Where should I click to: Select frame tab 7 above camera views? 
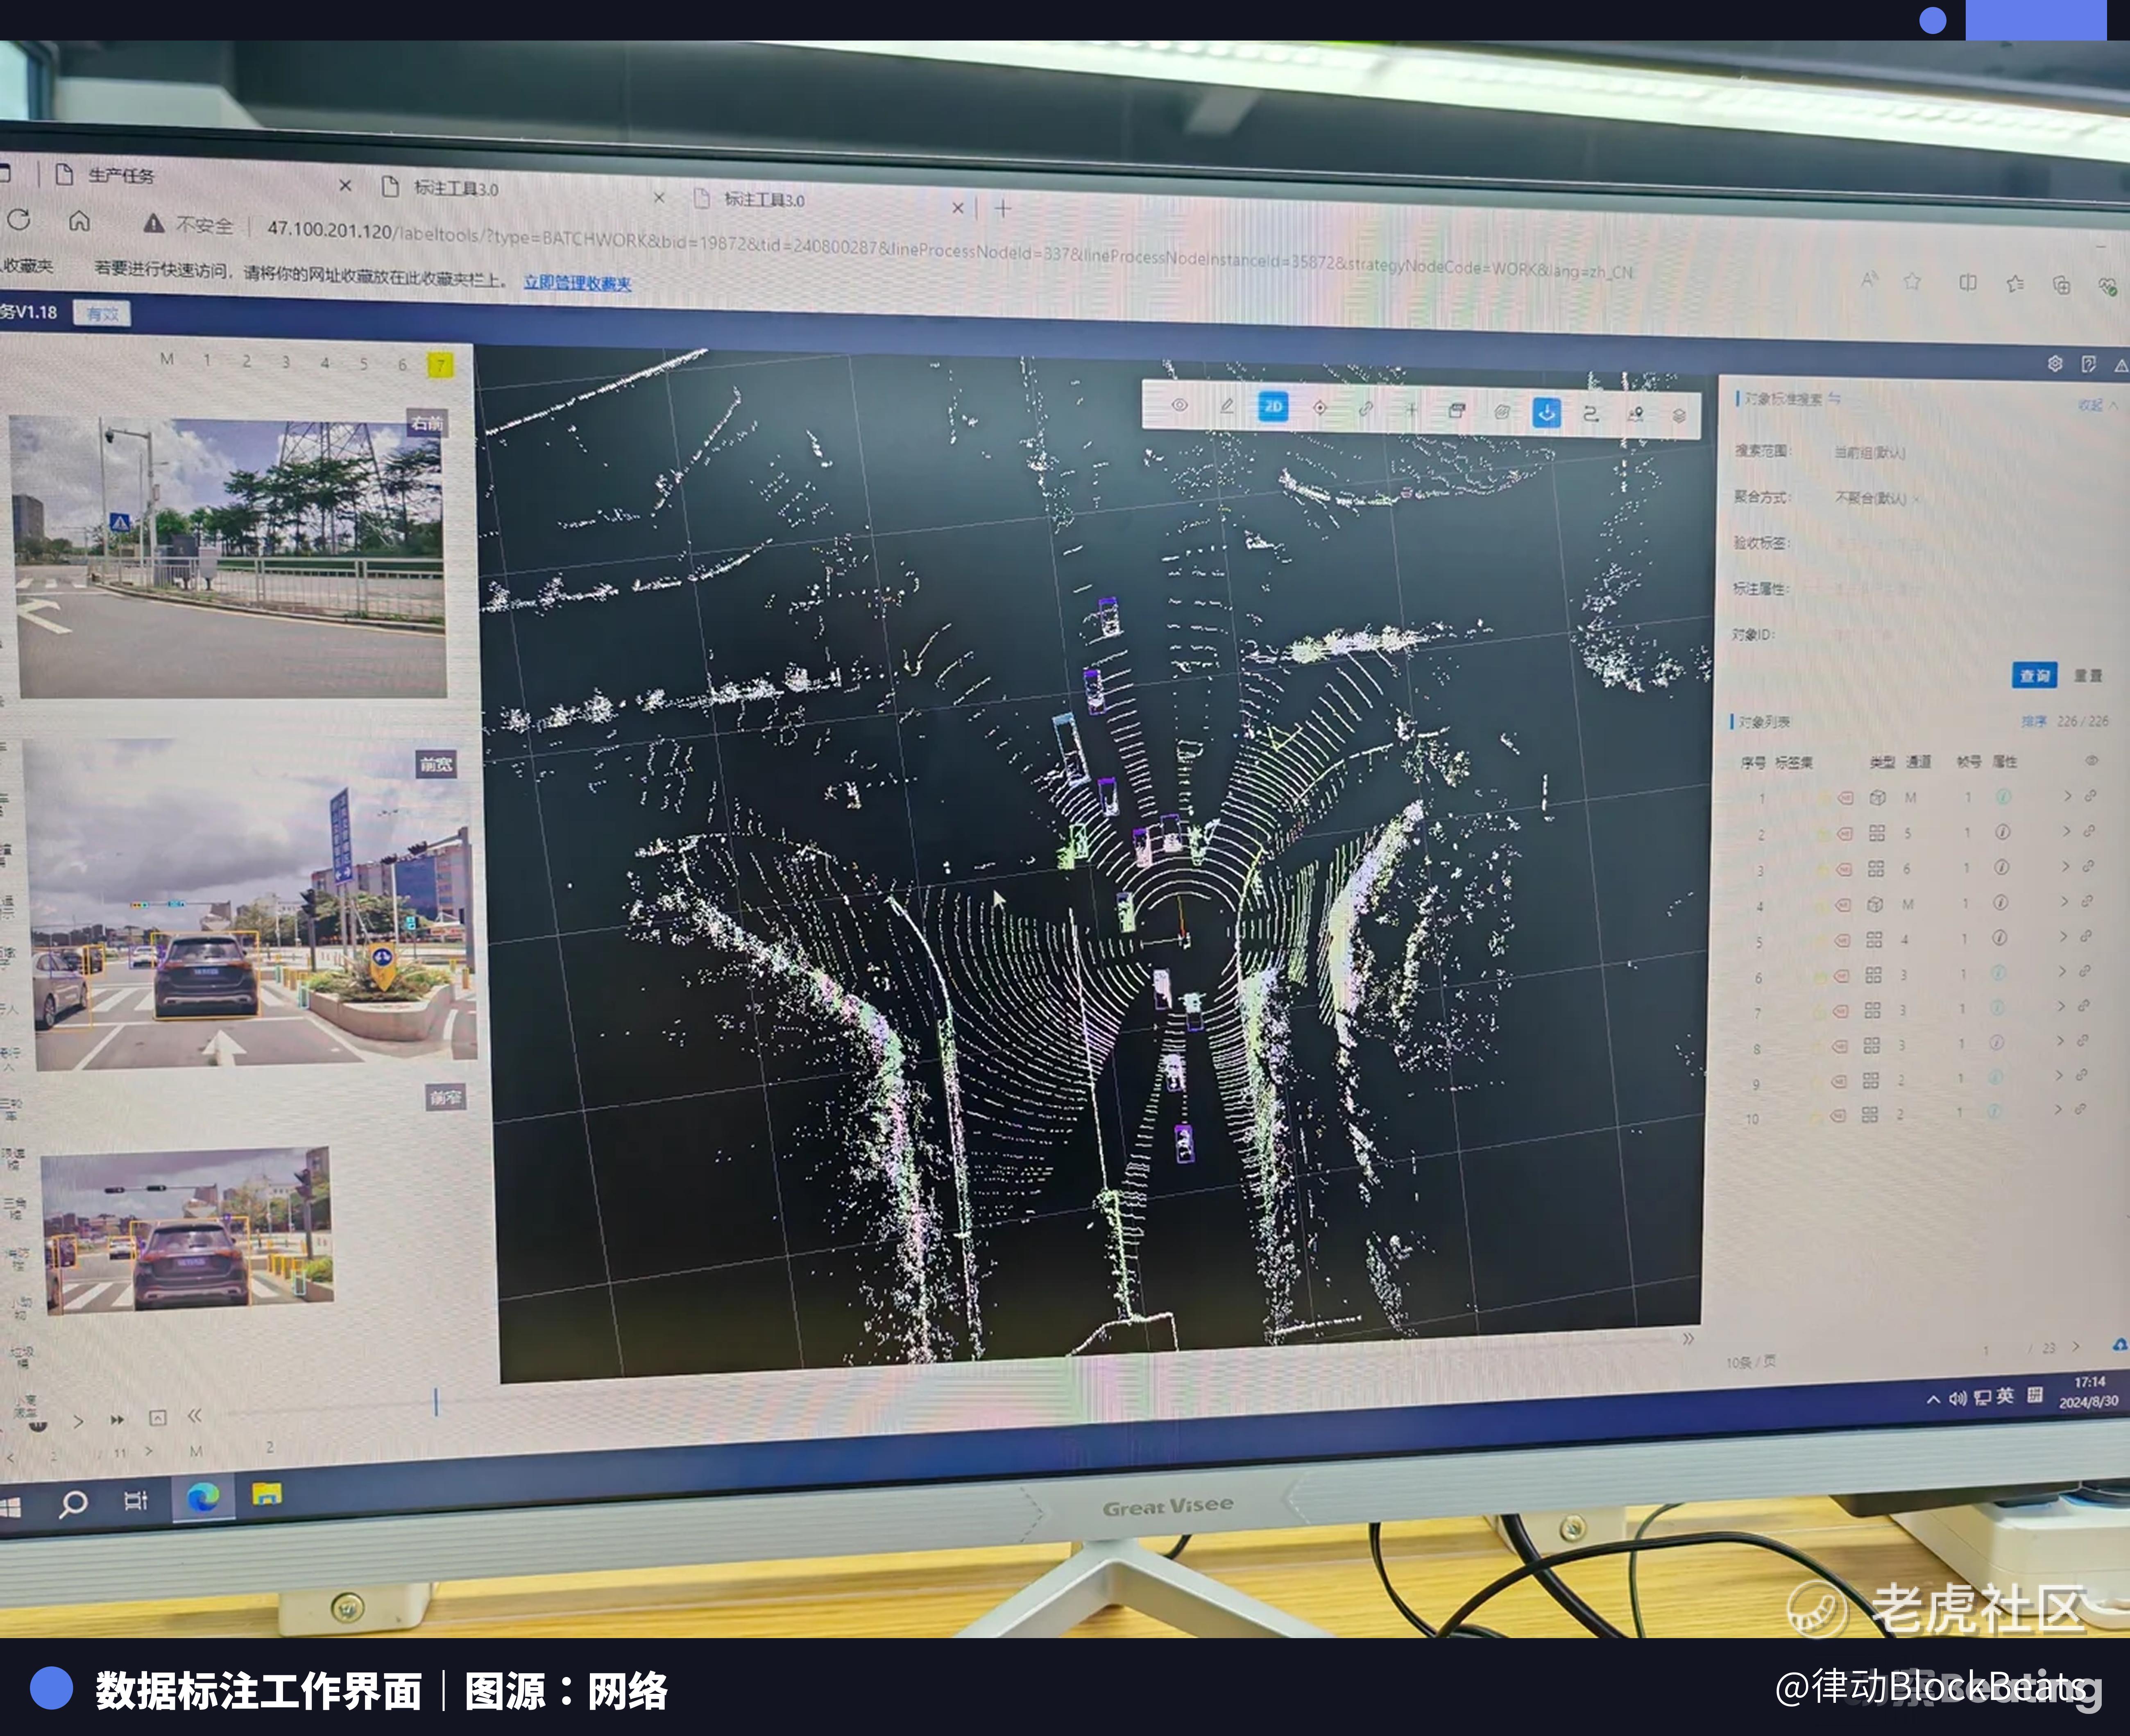tap(440, 365)
